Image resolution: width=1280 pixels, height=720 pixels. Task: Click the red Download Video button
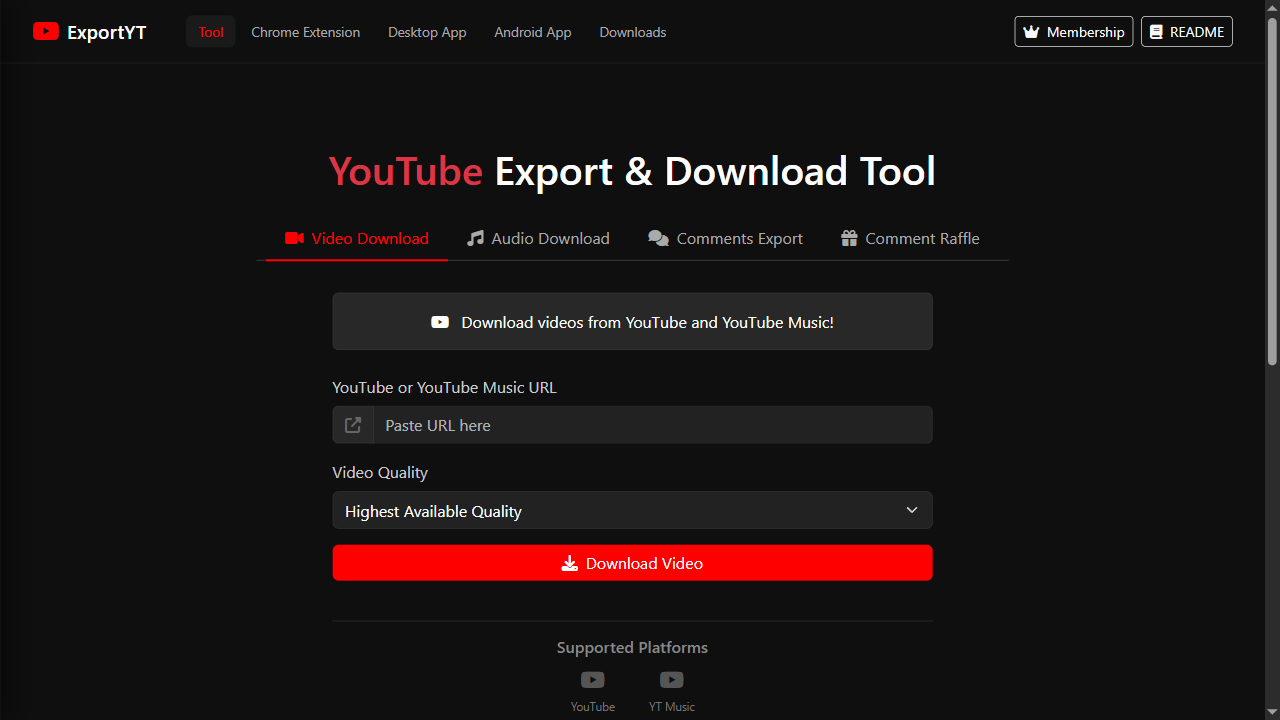[x=632, y=563]
